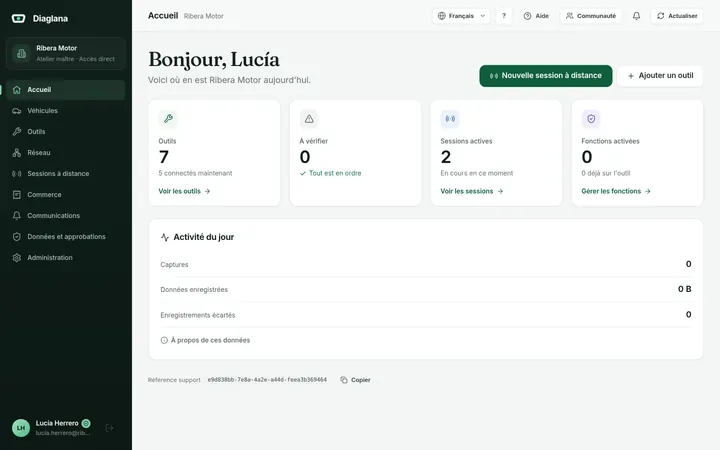
Task: Click the Captures row label
Action: tap(174, 264)
